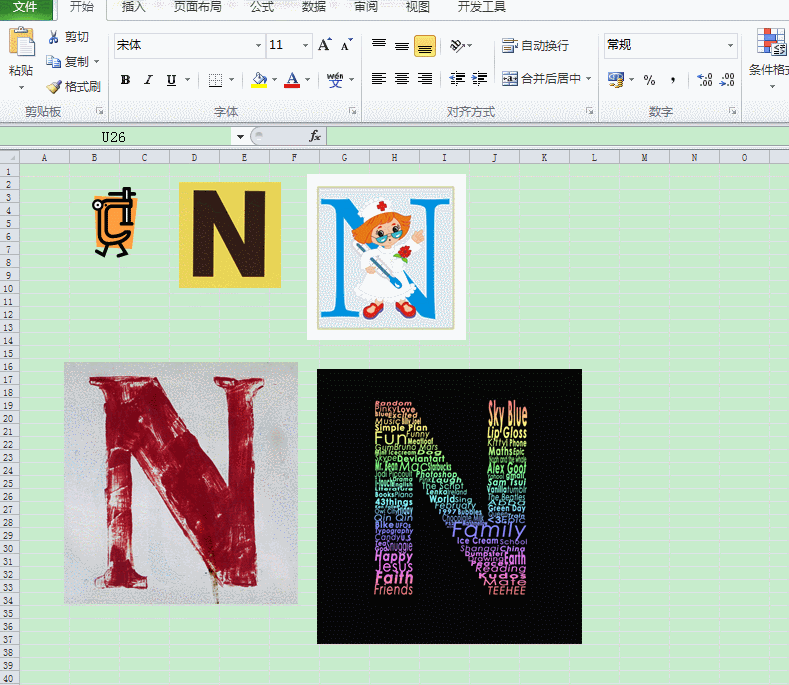Open the Name Box dropdown arrow
Image resolution: width=789 pixels, height=685 pixels.
[240, 136]
